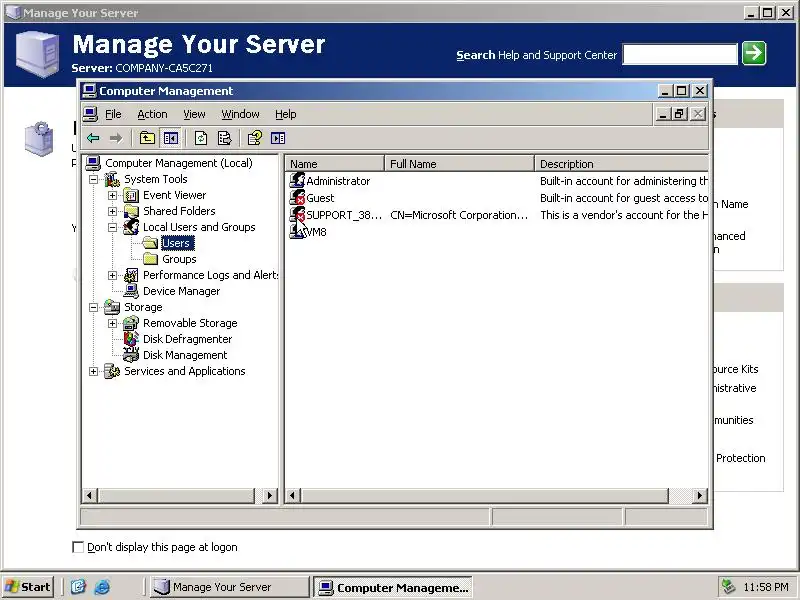The image size is (800, 600).
Task: Click the Refresh toolbar icon
Action: pos(201,138)
